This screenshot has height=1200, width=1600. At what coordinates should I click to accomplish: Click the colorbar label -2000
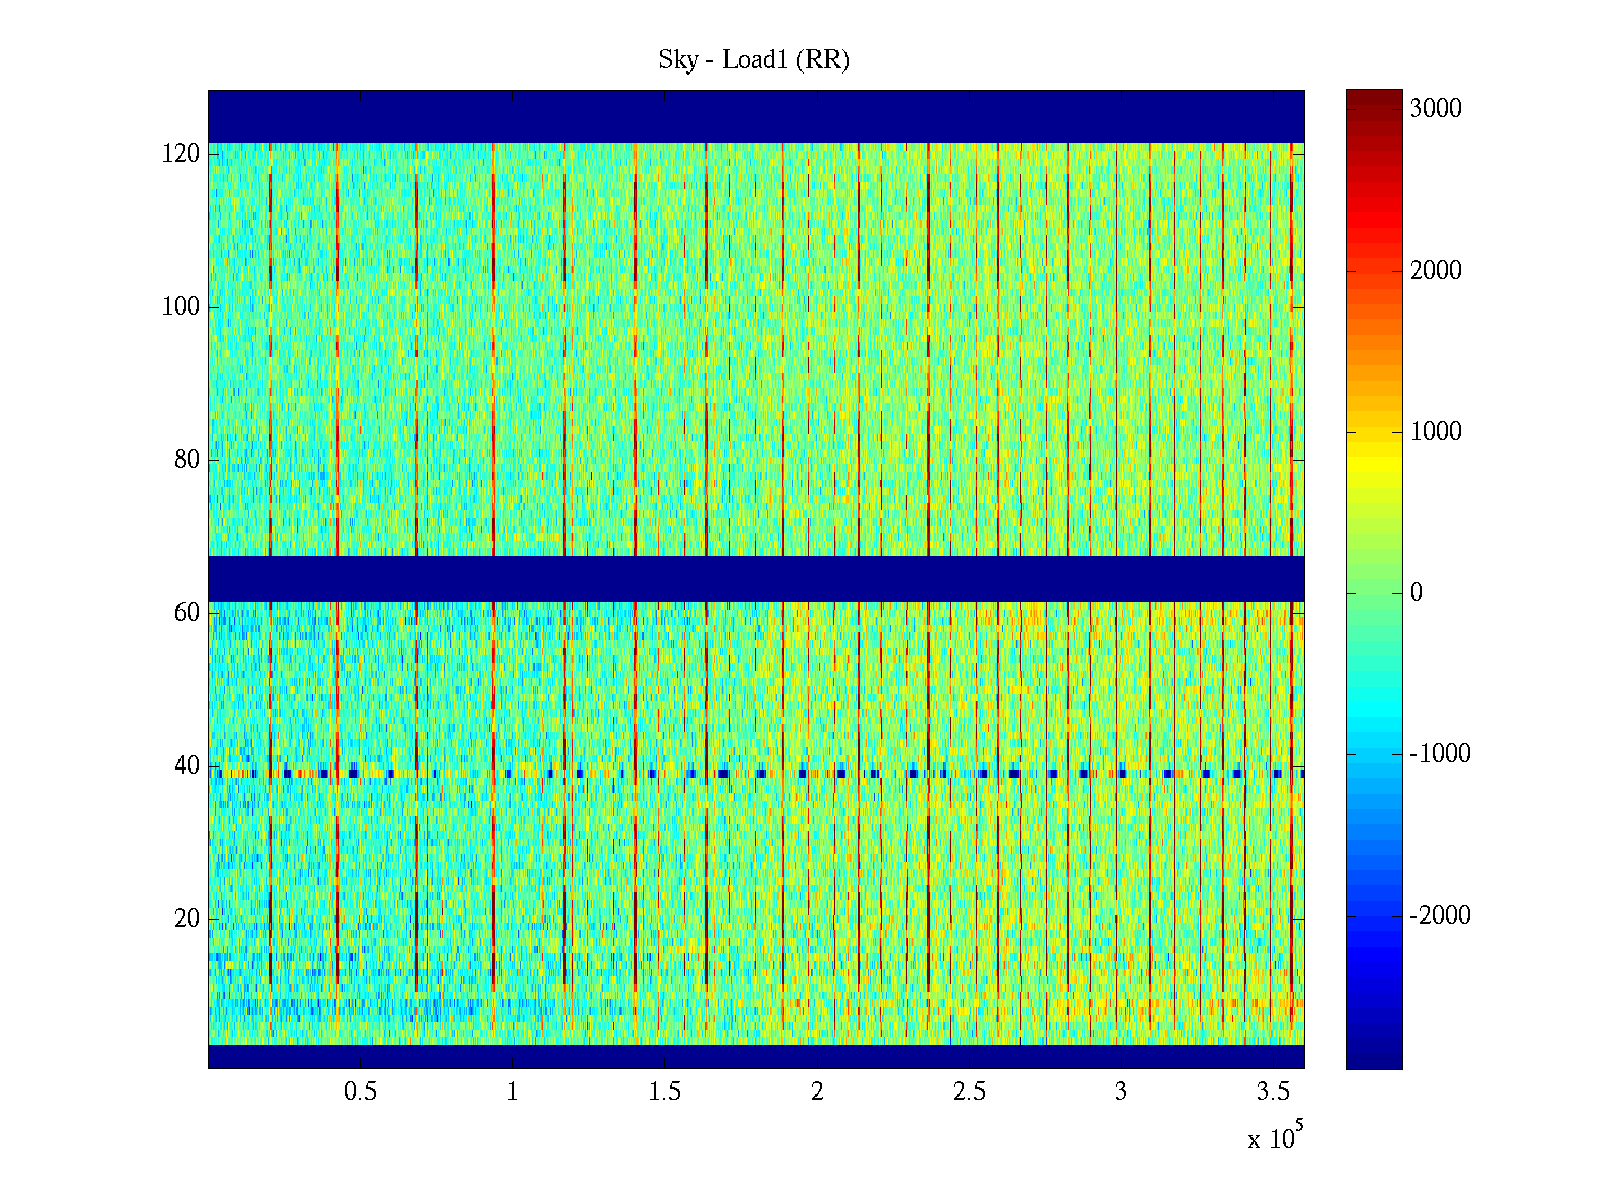[x=1440, y=916]
